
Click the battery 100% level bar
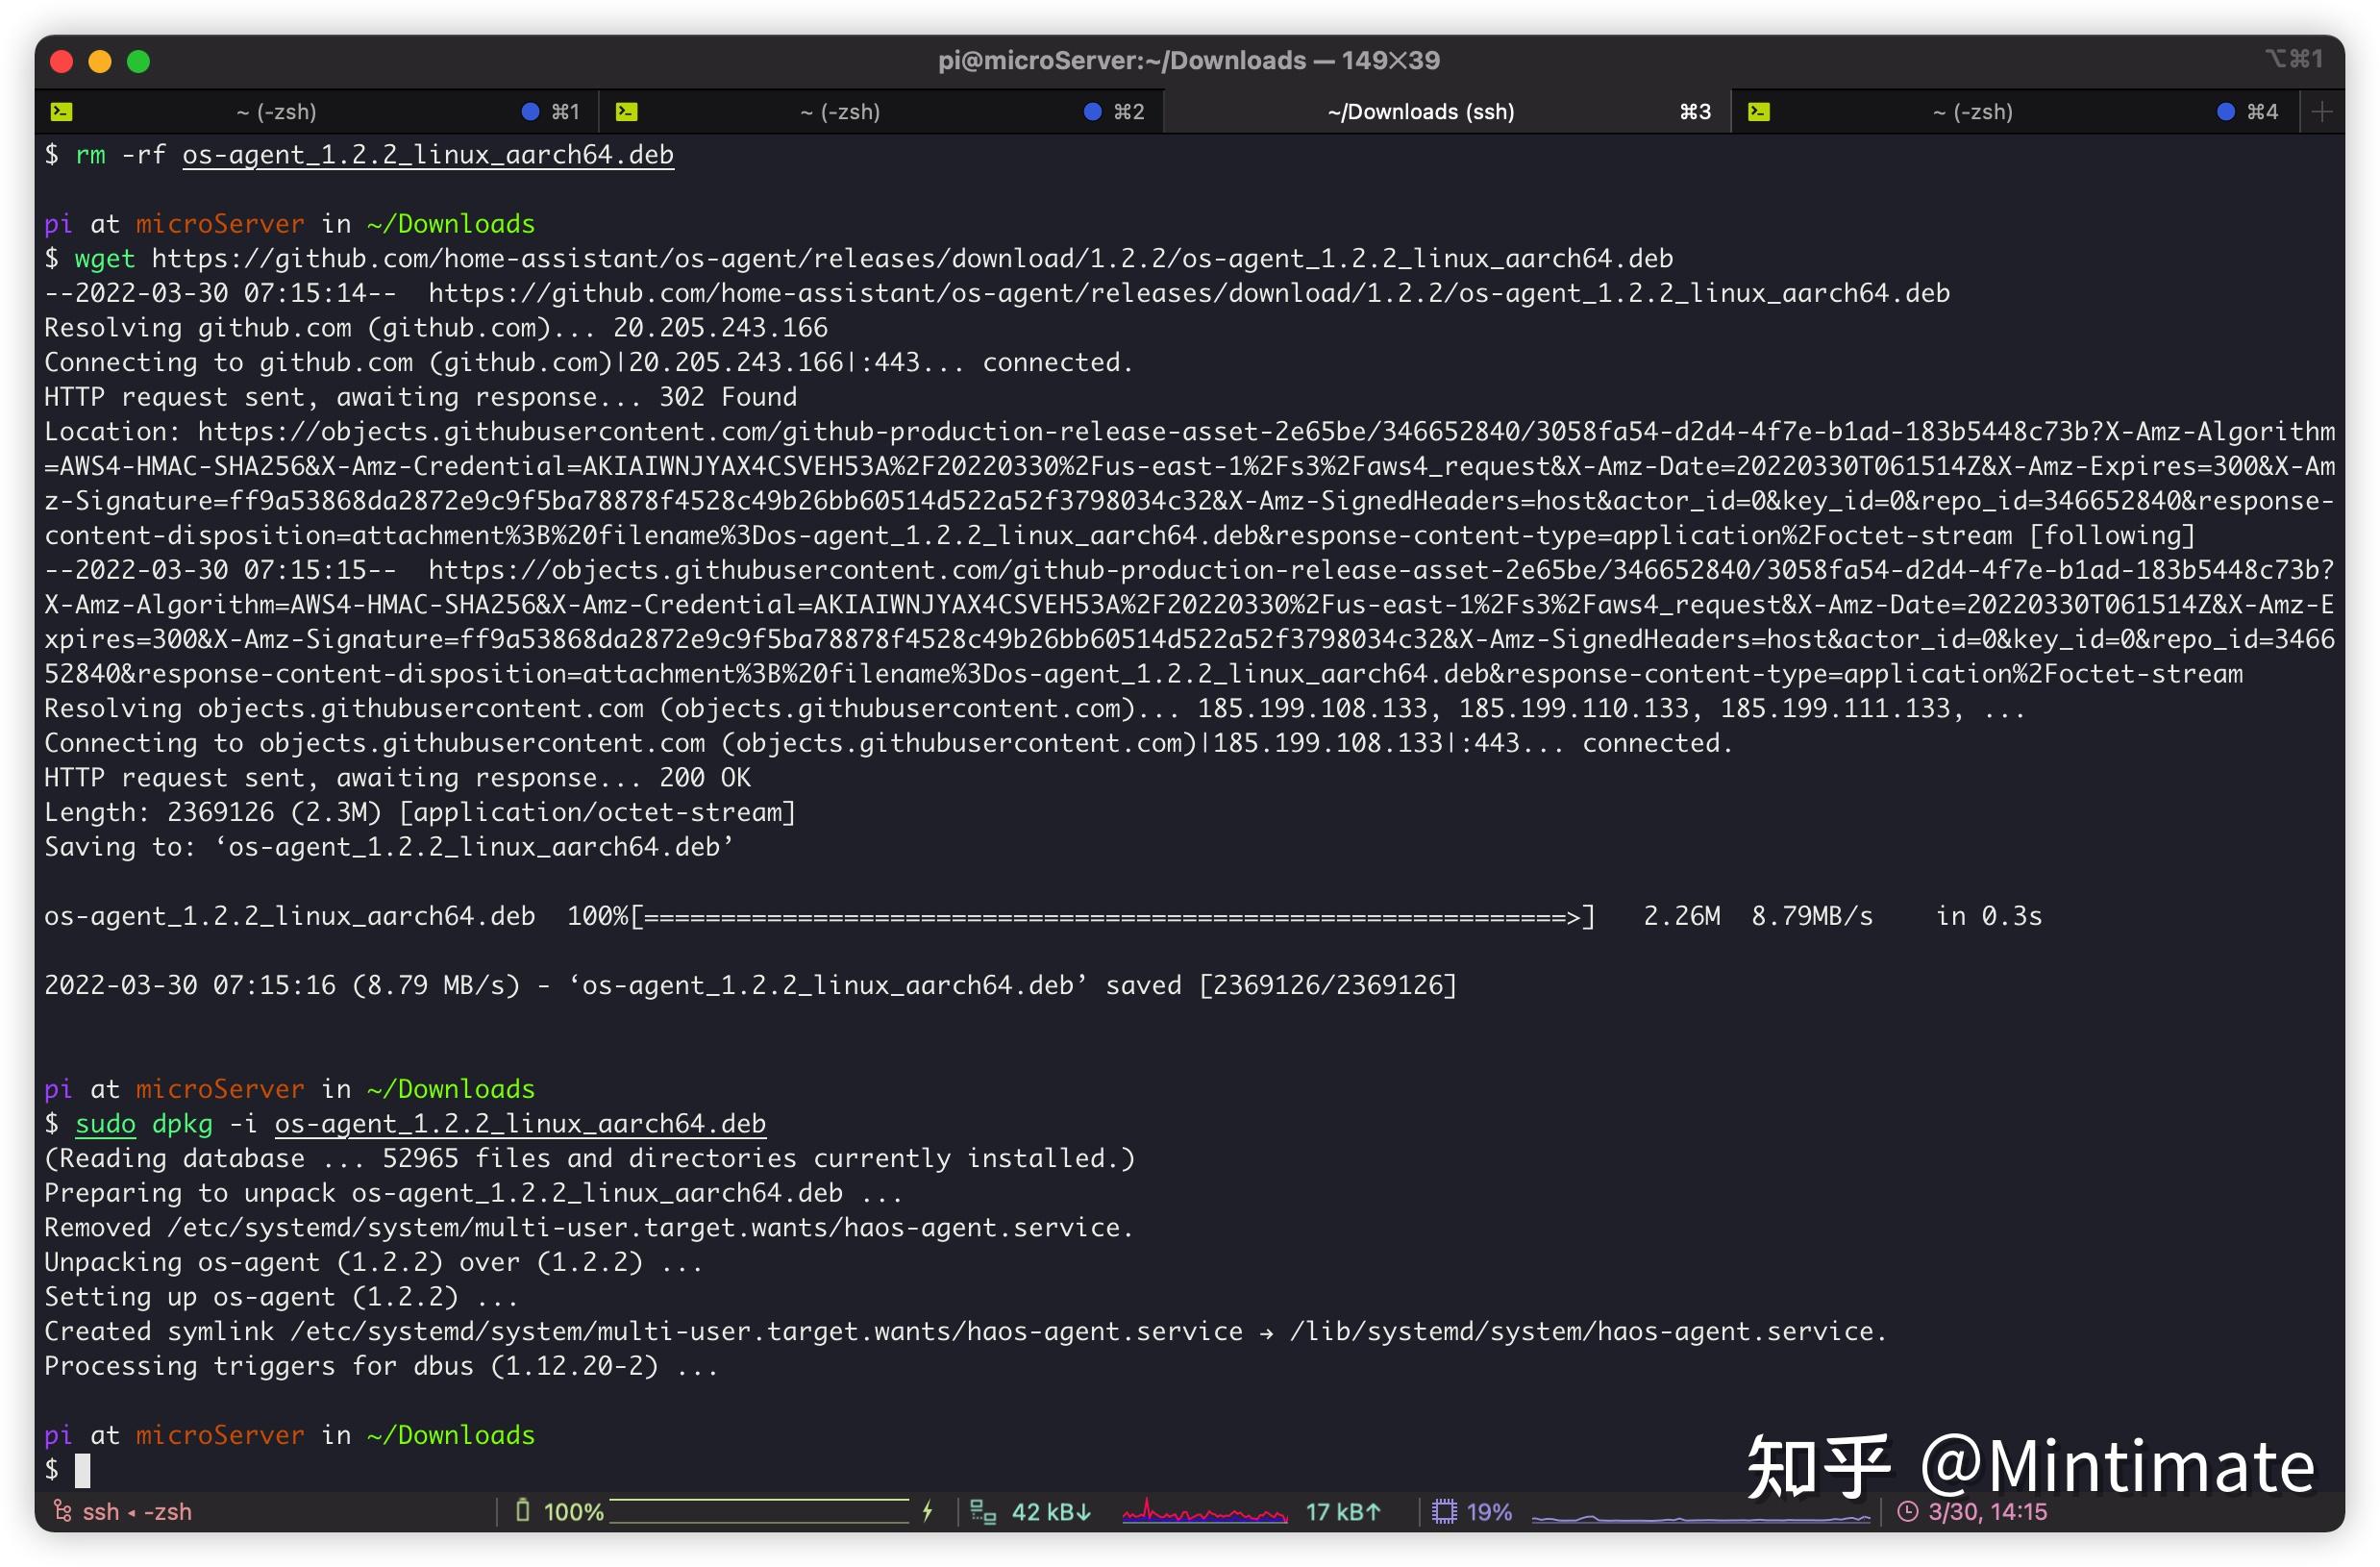coord(759,1510)
